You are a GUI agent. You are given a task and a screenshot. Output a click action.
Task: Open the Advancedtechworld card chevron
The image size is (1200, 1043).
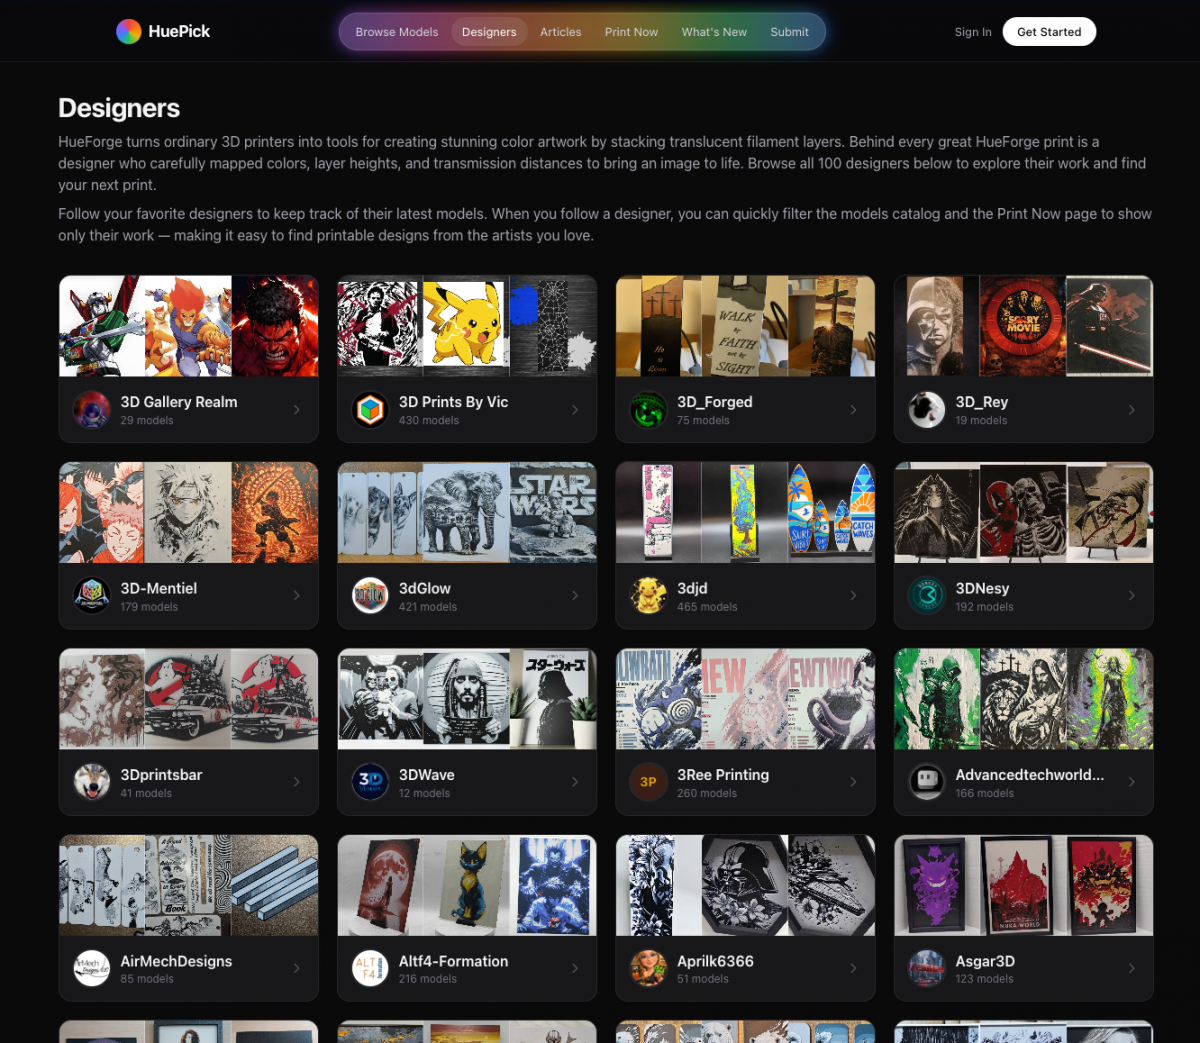1131,782
